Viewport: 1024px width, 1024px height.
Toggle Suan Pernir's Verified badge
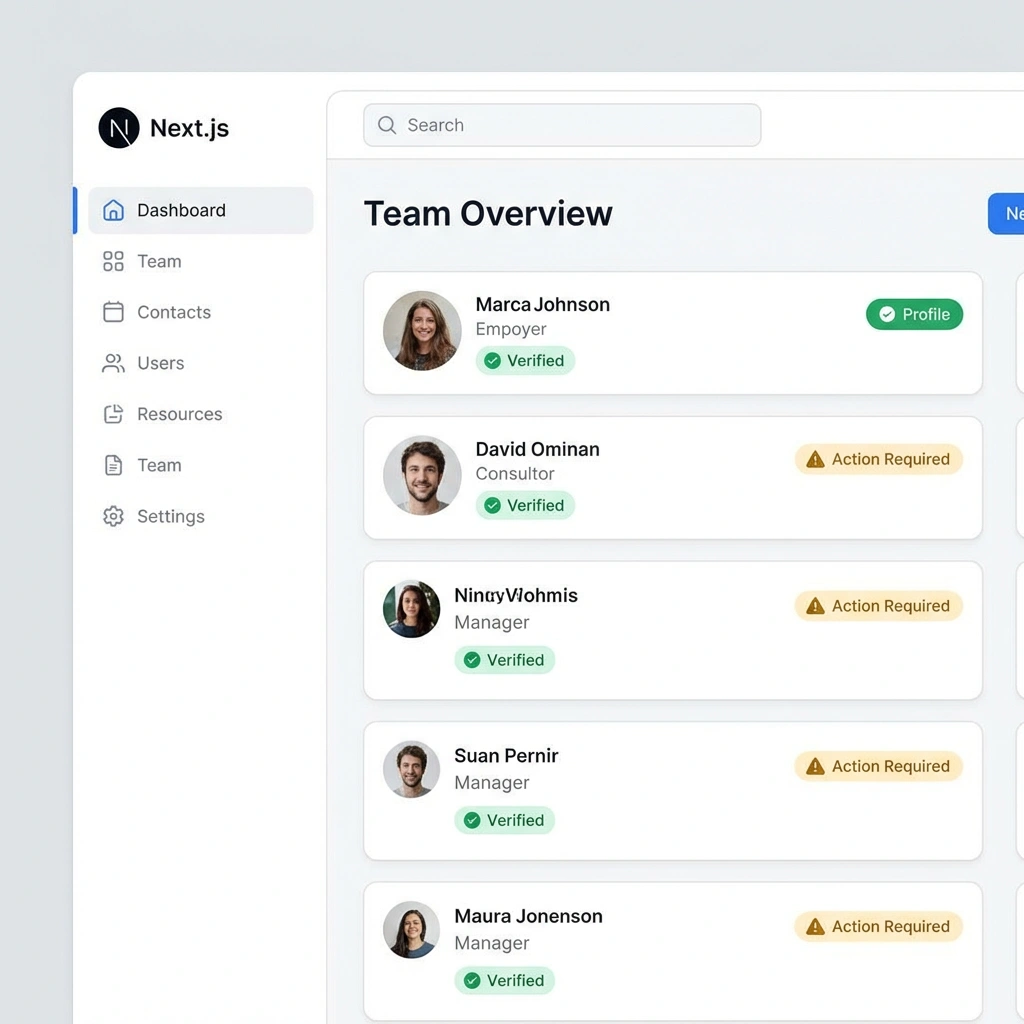tap(504, 820)
